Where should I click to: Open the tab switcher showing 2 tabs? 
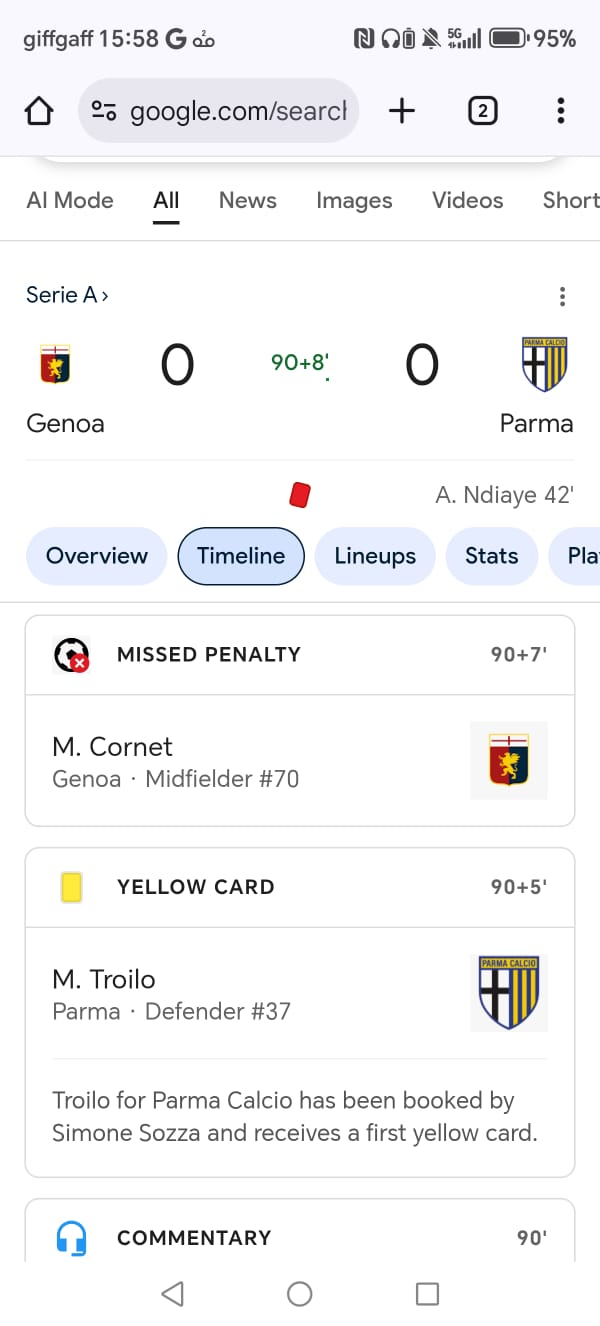482,111
